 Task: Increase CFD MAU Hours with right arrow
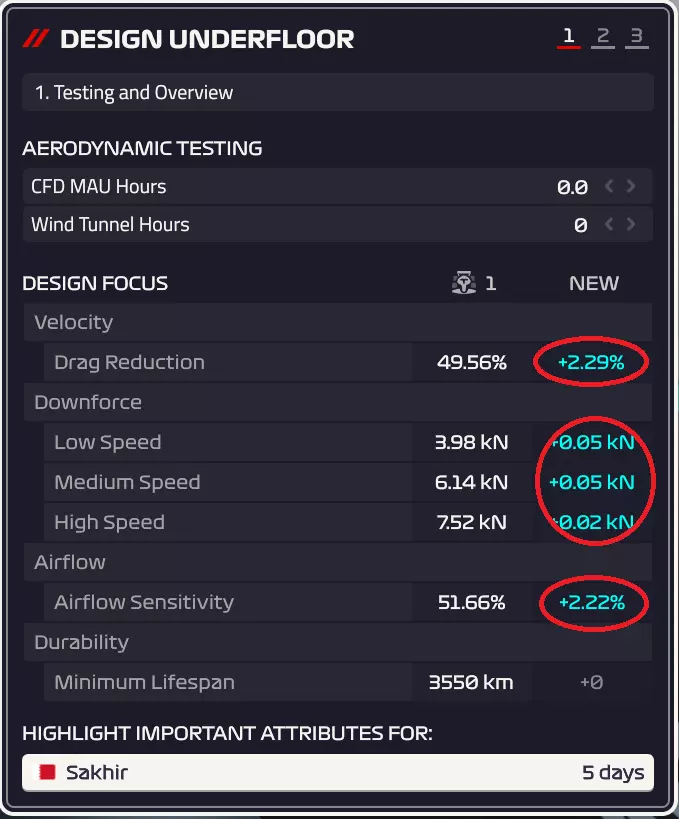[x=631, y=186]
